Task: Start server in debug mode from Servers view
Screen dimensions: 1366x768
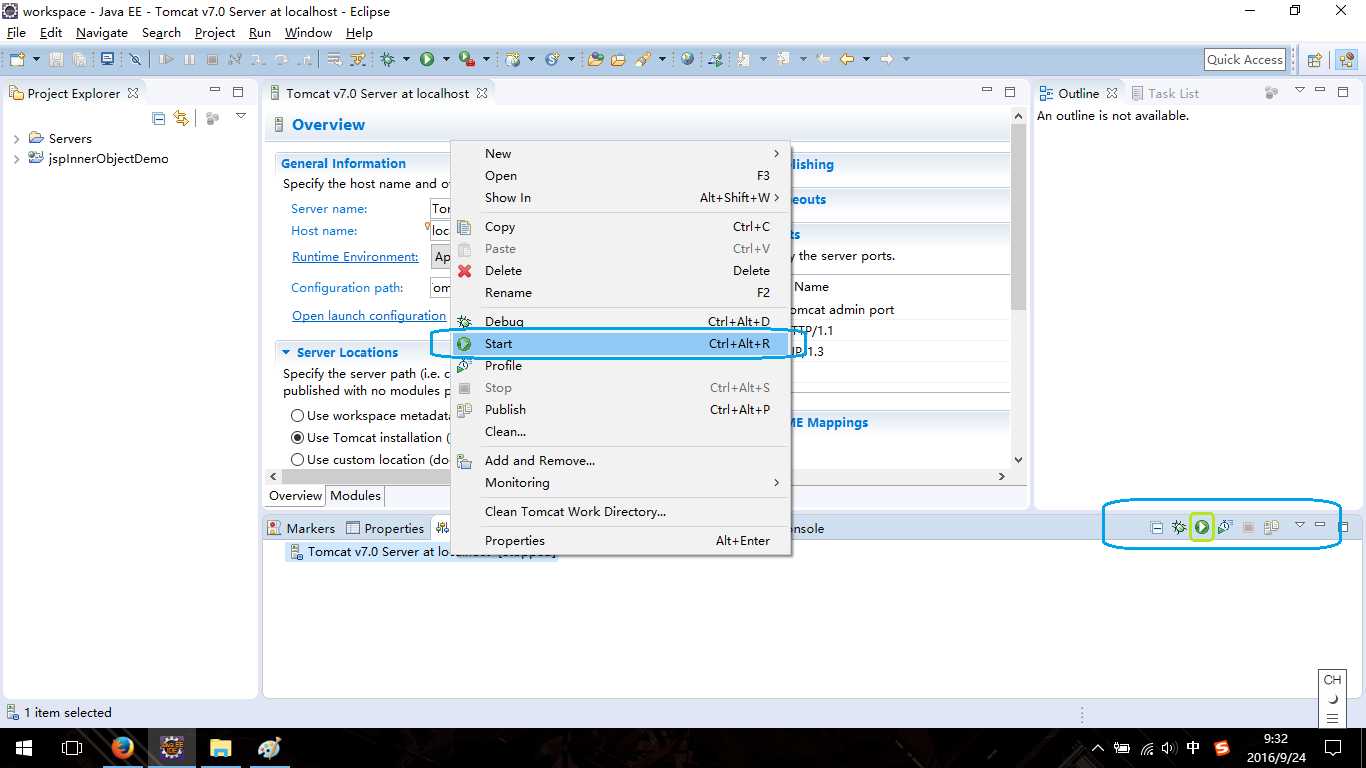Action: [1179, 527]
